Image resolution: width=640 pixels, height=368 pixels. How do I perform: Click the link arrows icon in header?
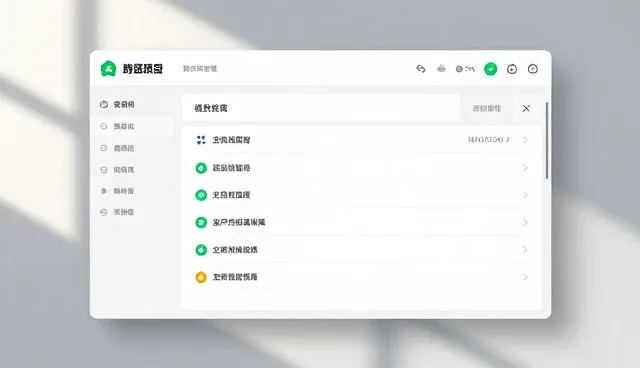tap(421, 69)
